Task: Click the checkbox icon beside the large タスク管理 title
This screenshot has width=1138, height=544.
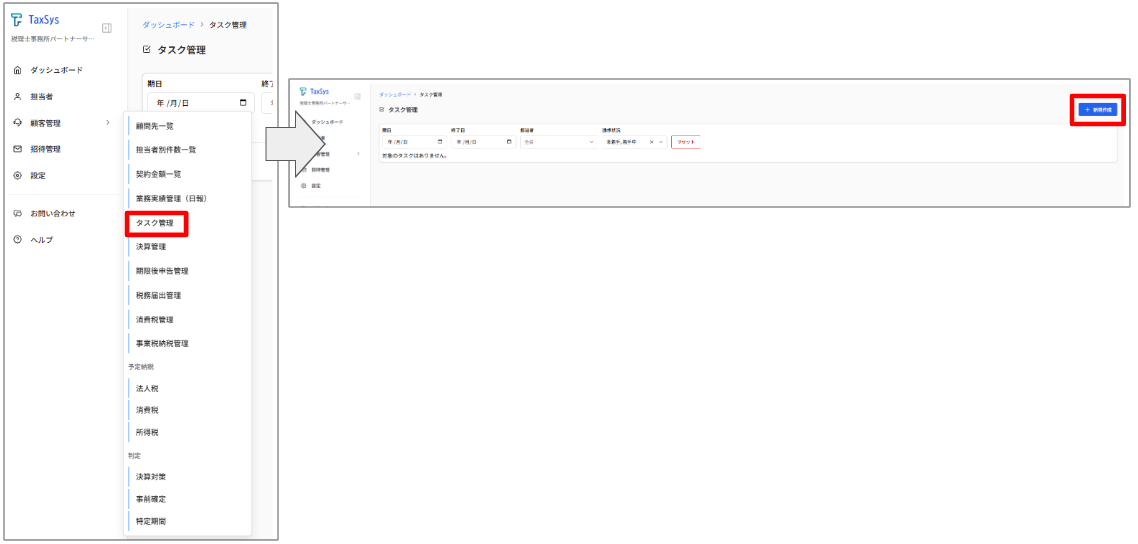Action: click(147, 50)
